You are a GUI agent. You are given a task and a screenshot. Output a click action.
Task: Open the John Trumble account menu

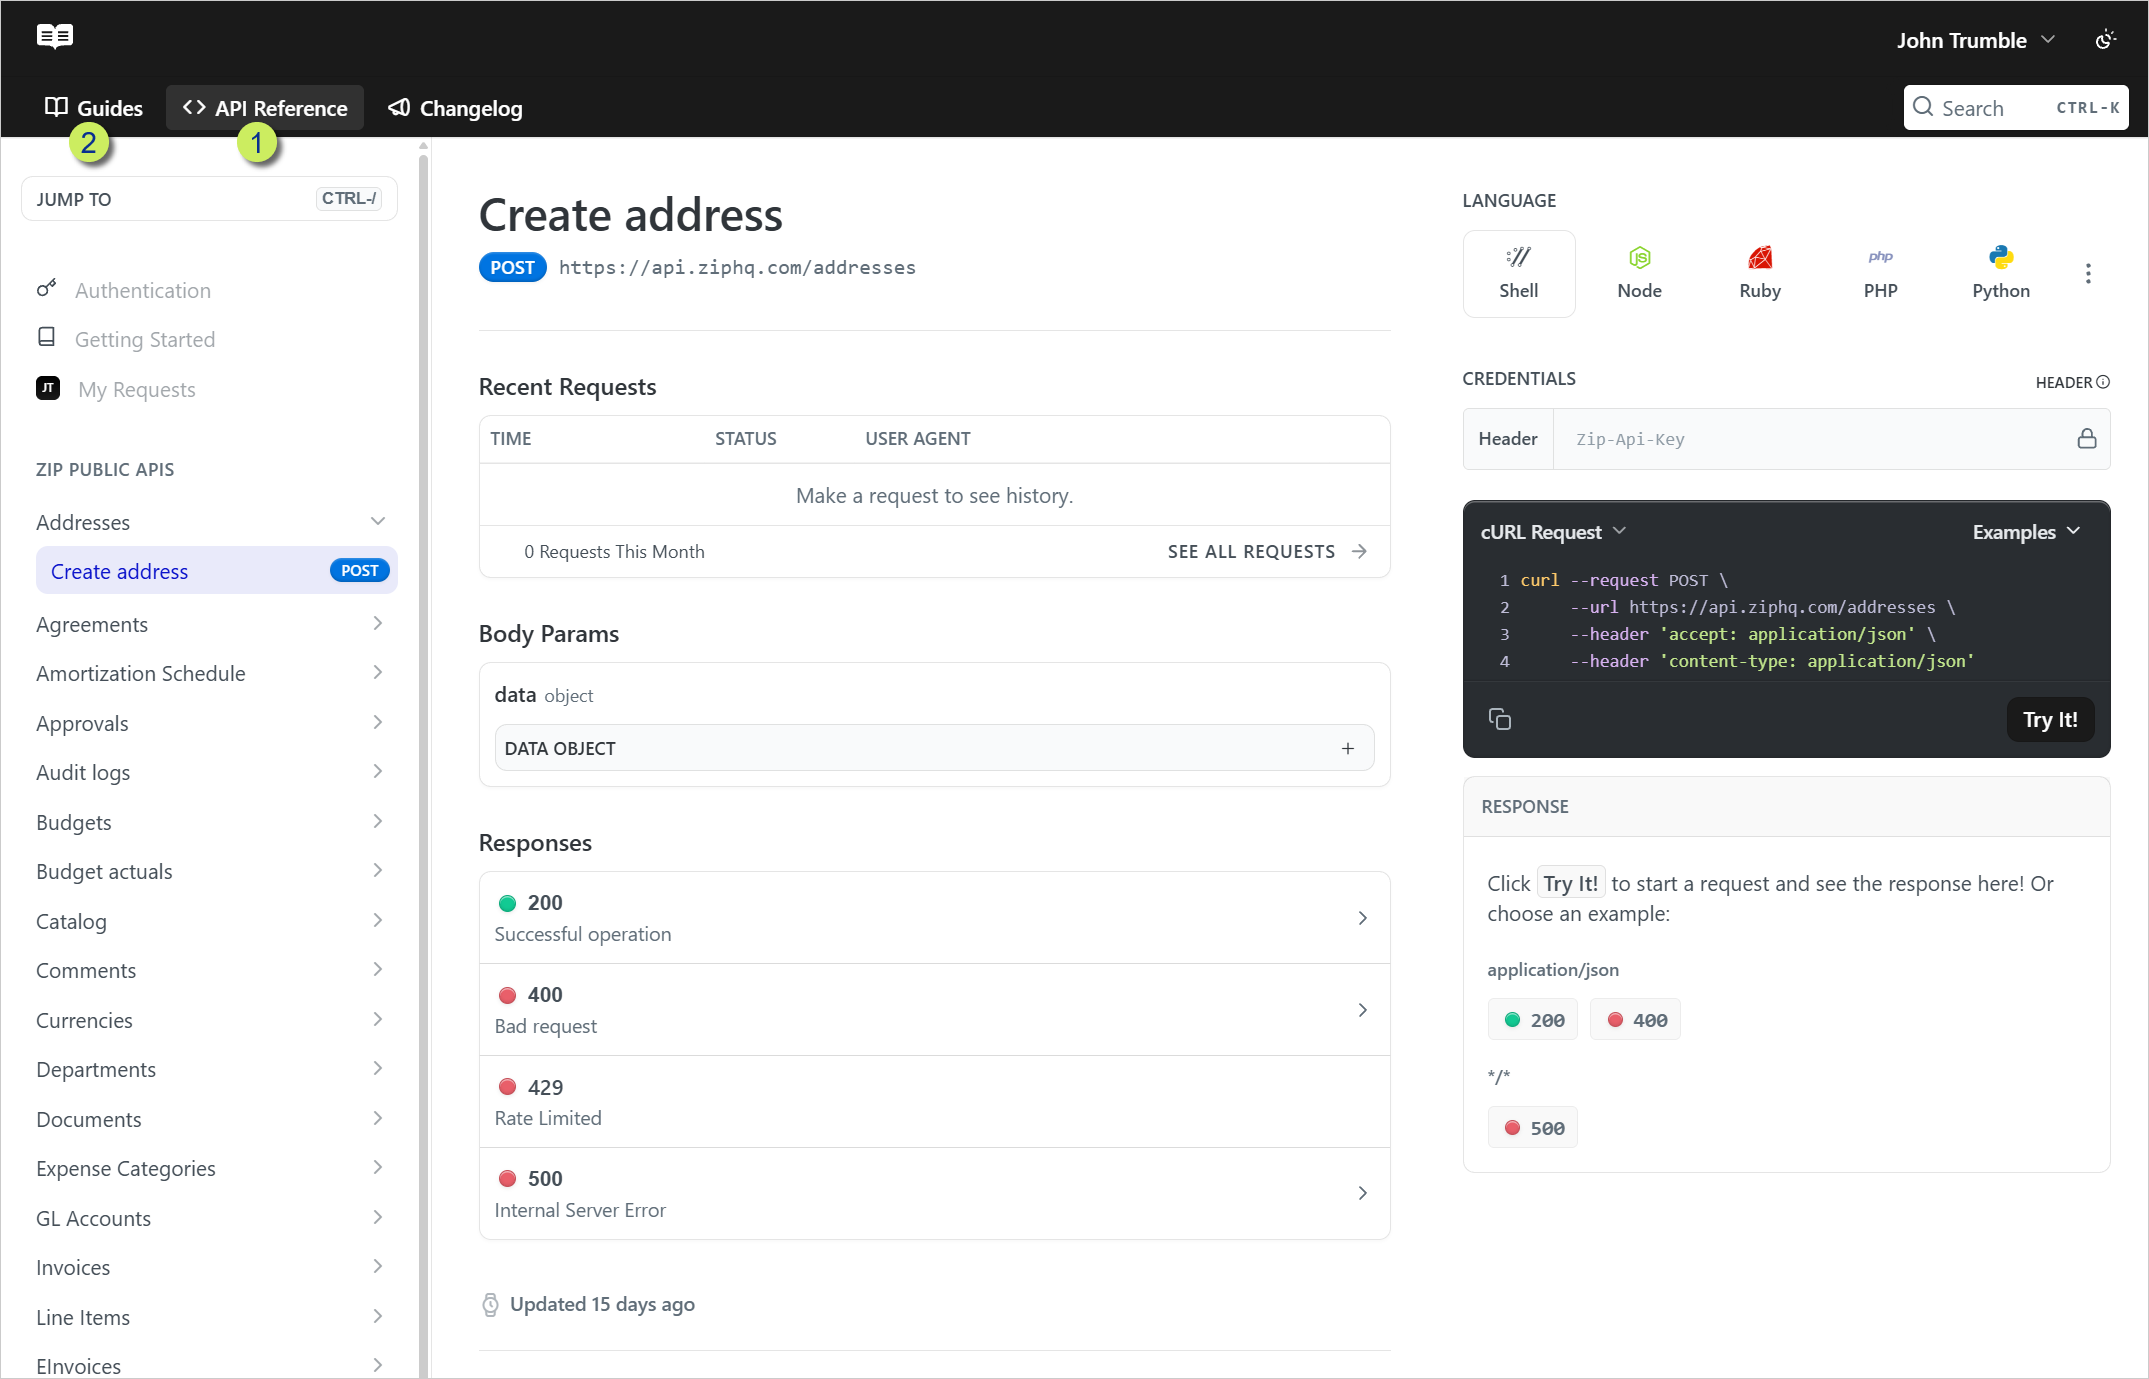click(x=1976, y=40)
